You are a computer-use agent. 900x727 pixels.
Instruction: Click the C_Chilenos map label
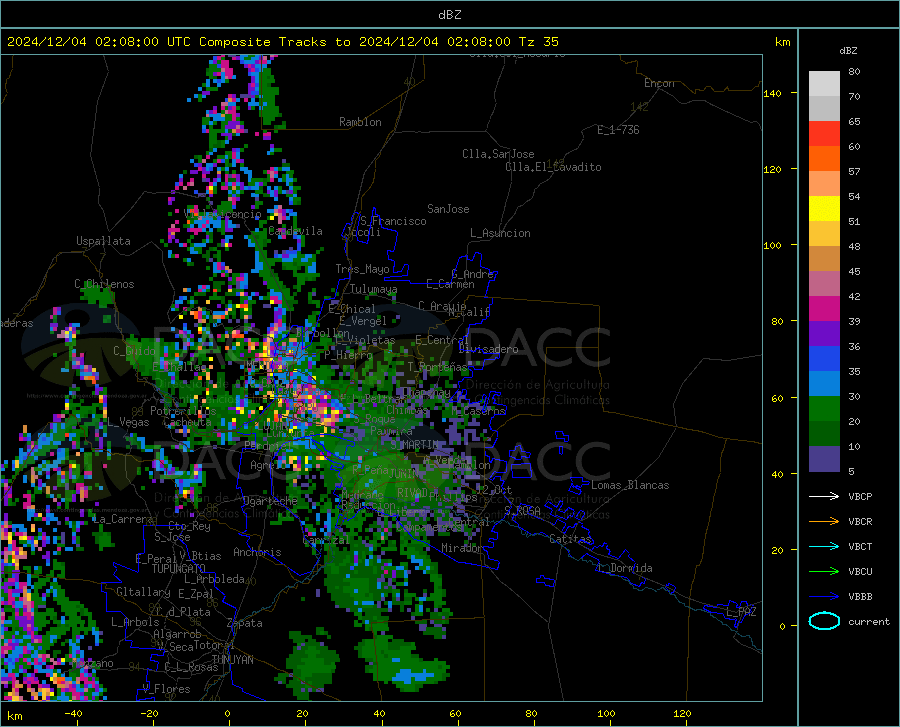[104, 284]
